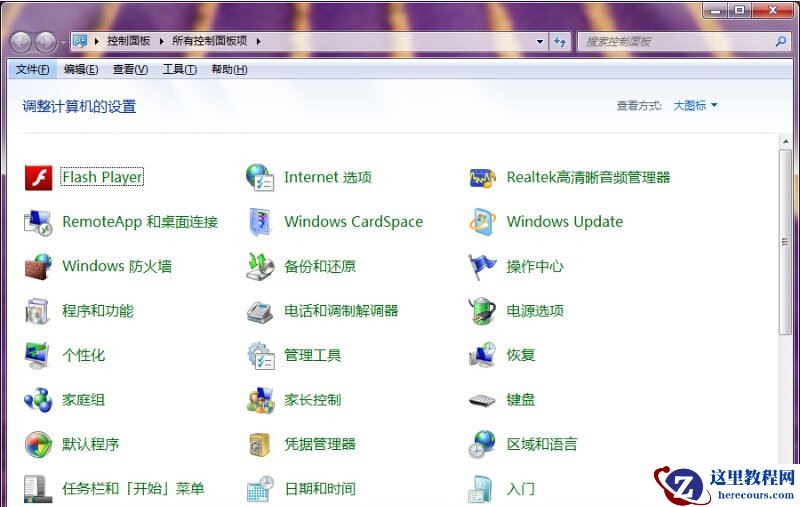
Task: Click the control panel address bar icon
Action: (x=80, y=41)
